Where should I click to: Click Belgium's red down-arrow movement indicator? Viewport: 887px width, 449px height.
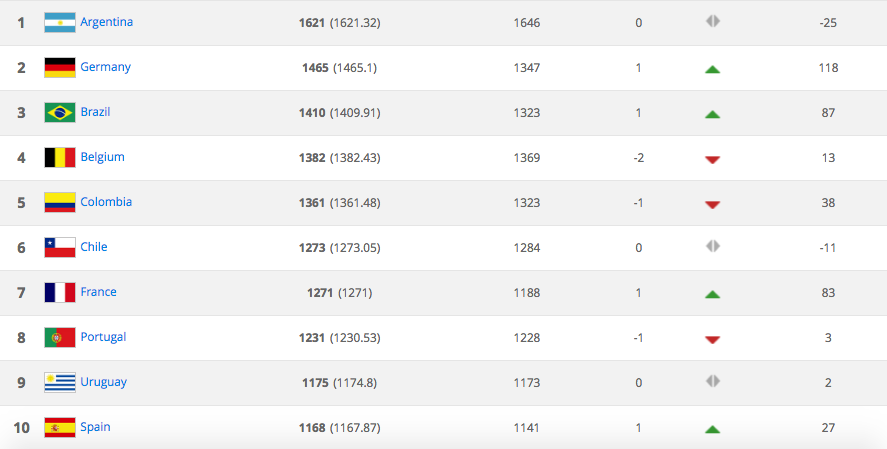point(712,159)
